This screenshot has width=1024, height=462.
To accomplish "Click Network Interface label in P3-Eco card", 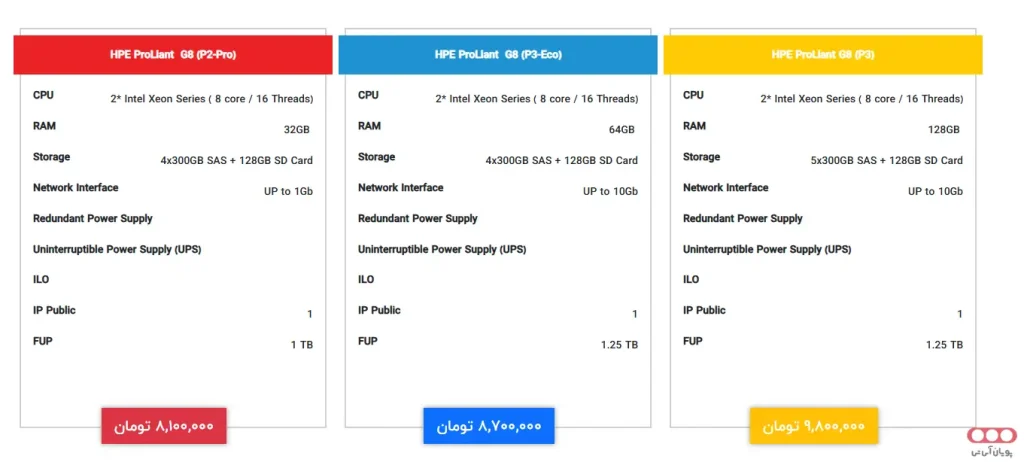I will point(401,188).
